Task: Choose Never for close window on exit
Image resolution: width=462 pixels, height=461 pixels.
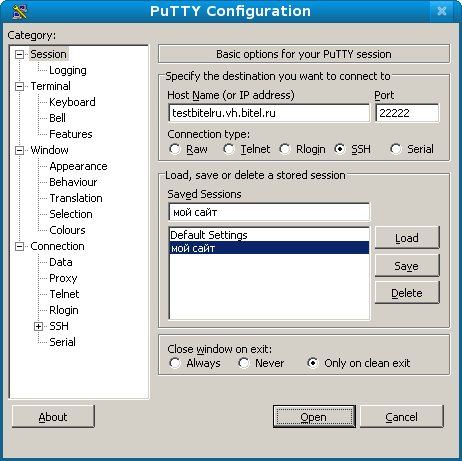Action: (x=244, y=363)
